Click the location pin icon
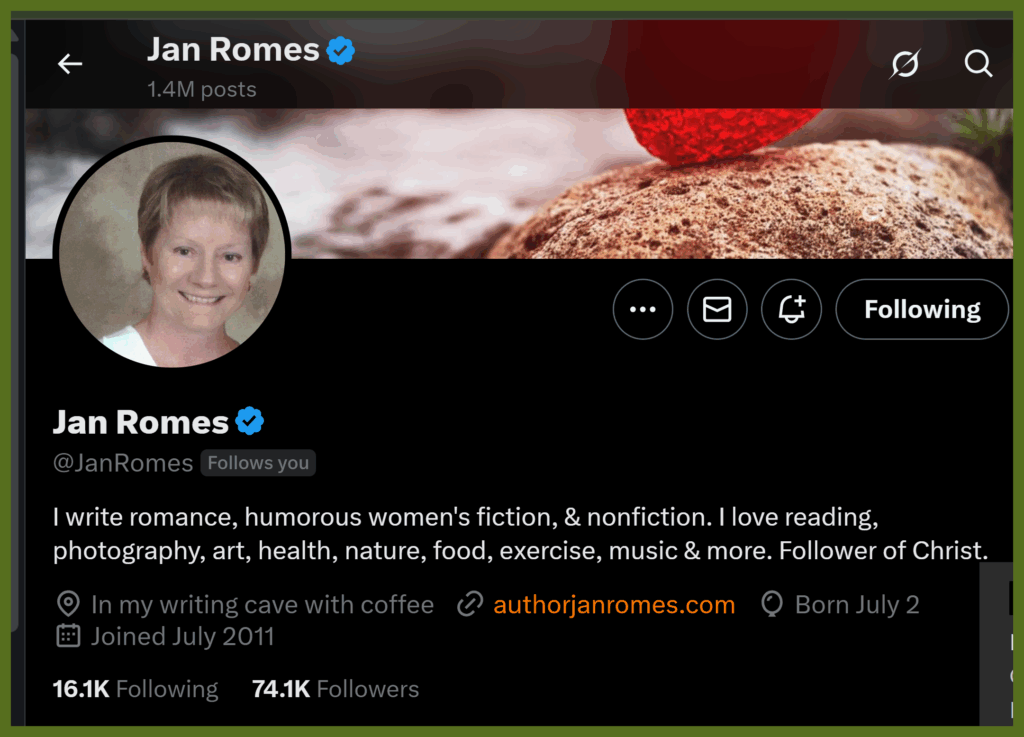This screenshot has width=1024, height=737. pyautogui.click(x=69, y=604)
